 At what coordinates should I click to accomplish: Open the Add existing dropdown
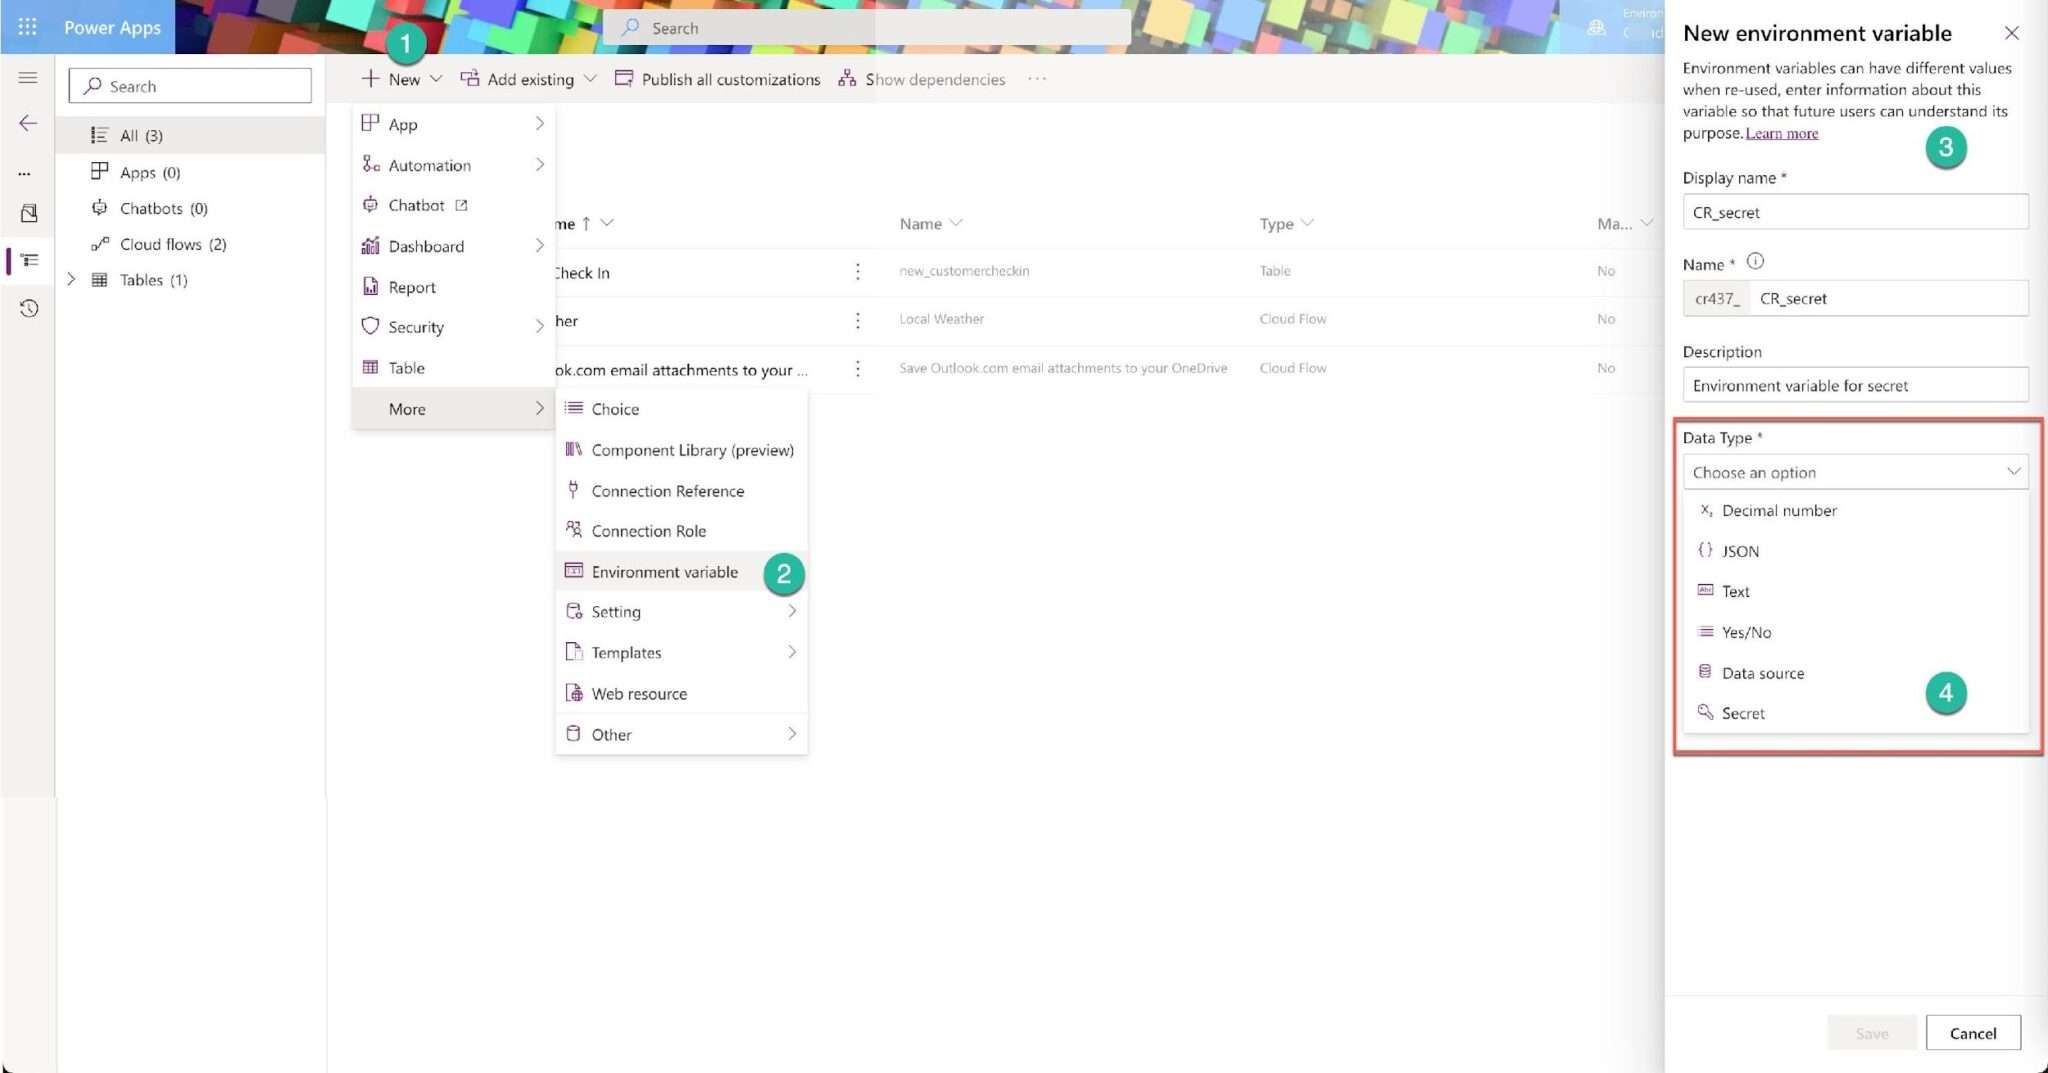point(528,79)
